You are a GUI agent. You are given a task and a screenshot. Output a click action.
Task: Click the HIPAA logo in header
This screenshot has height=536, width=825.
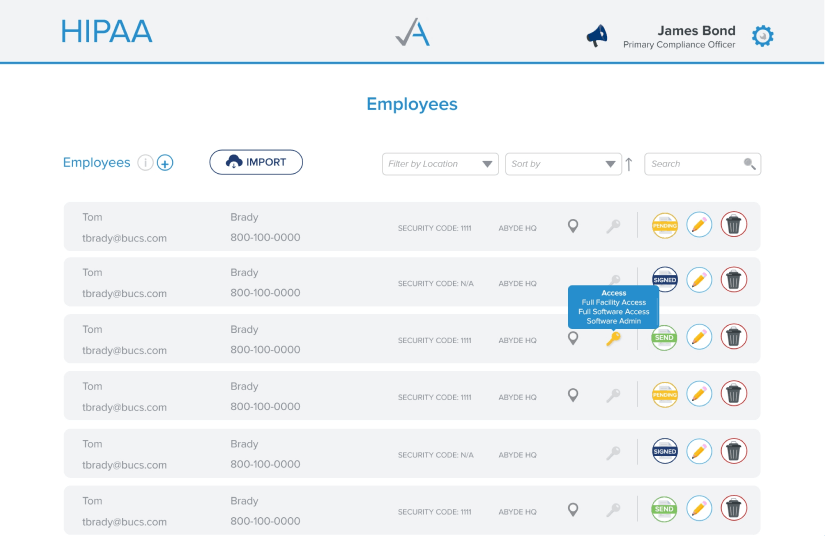107,32
